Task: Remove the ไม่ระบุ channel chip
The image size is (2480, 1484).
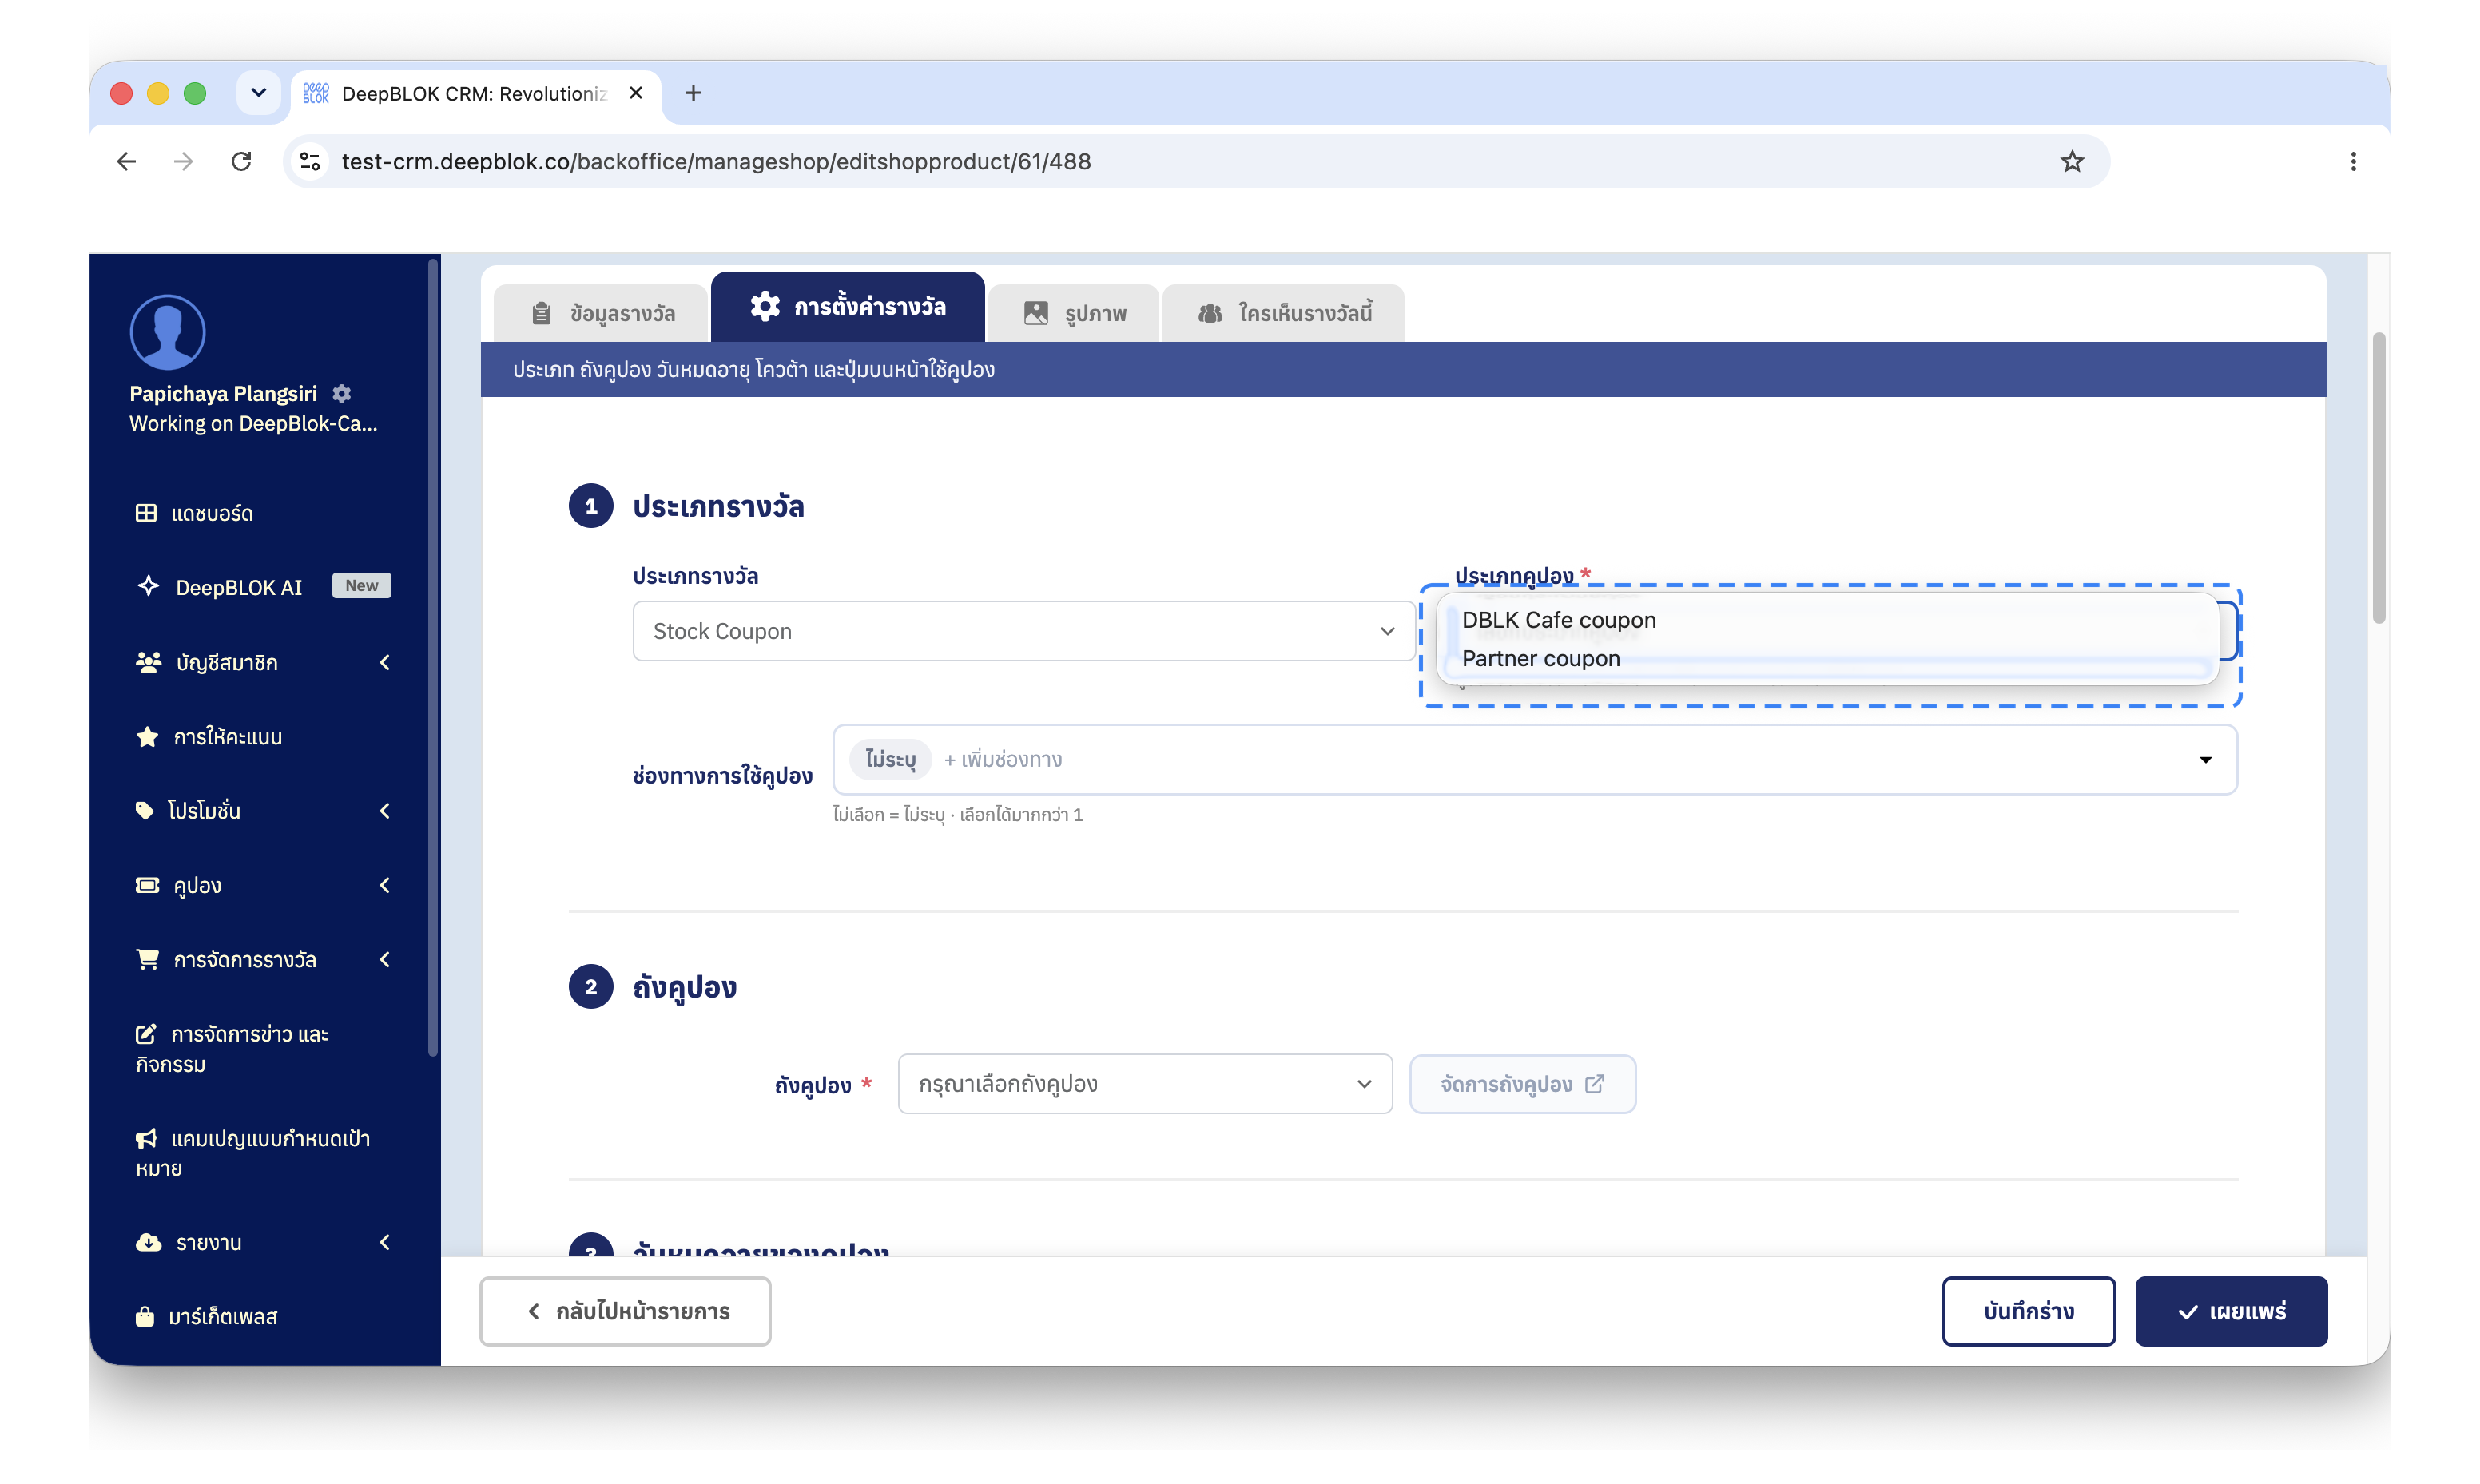Action: pos(890,759)
